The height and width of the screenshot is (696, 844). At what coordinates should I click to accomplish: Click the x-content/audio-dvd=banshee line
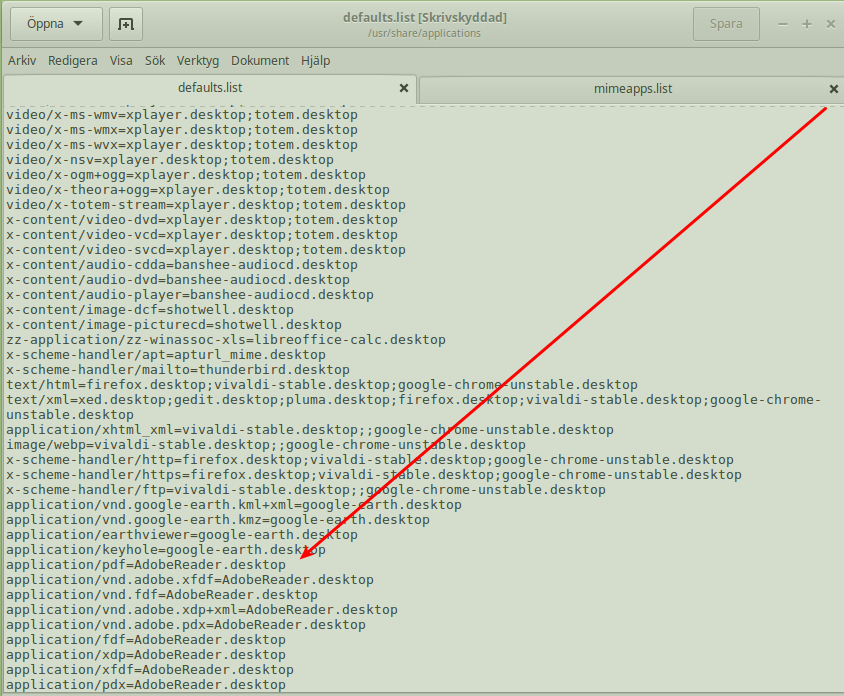point(178,280)
